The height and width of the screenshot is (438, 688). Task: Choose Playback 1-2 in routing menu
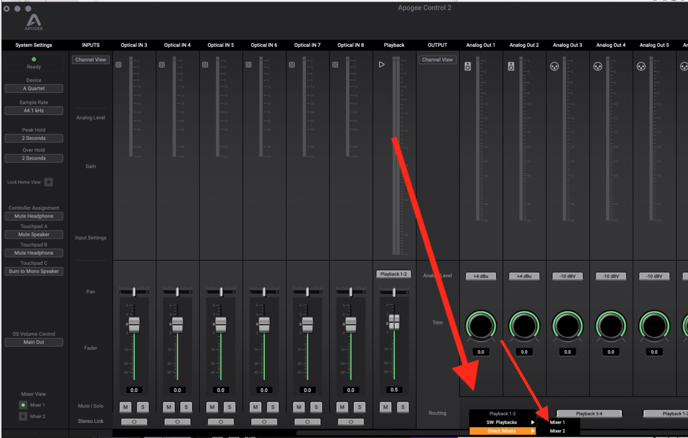[x=502, y=414]
